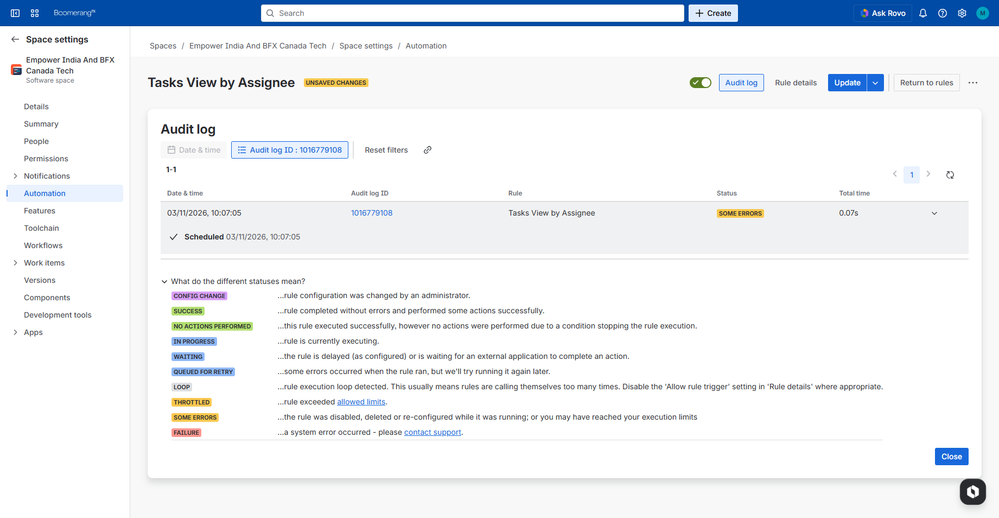
Task: Open Permissions in the sidebar
Action: click(x=46, y=159)
